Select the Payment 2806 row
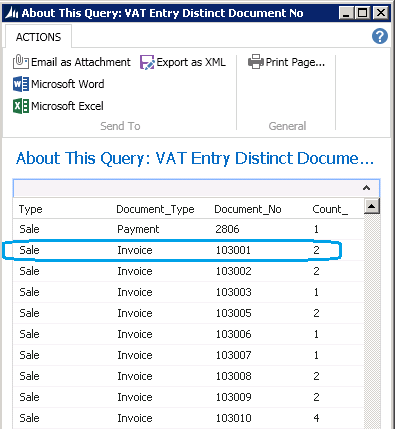The height and width of the screenshot is (429, 395). coord(188,229)
